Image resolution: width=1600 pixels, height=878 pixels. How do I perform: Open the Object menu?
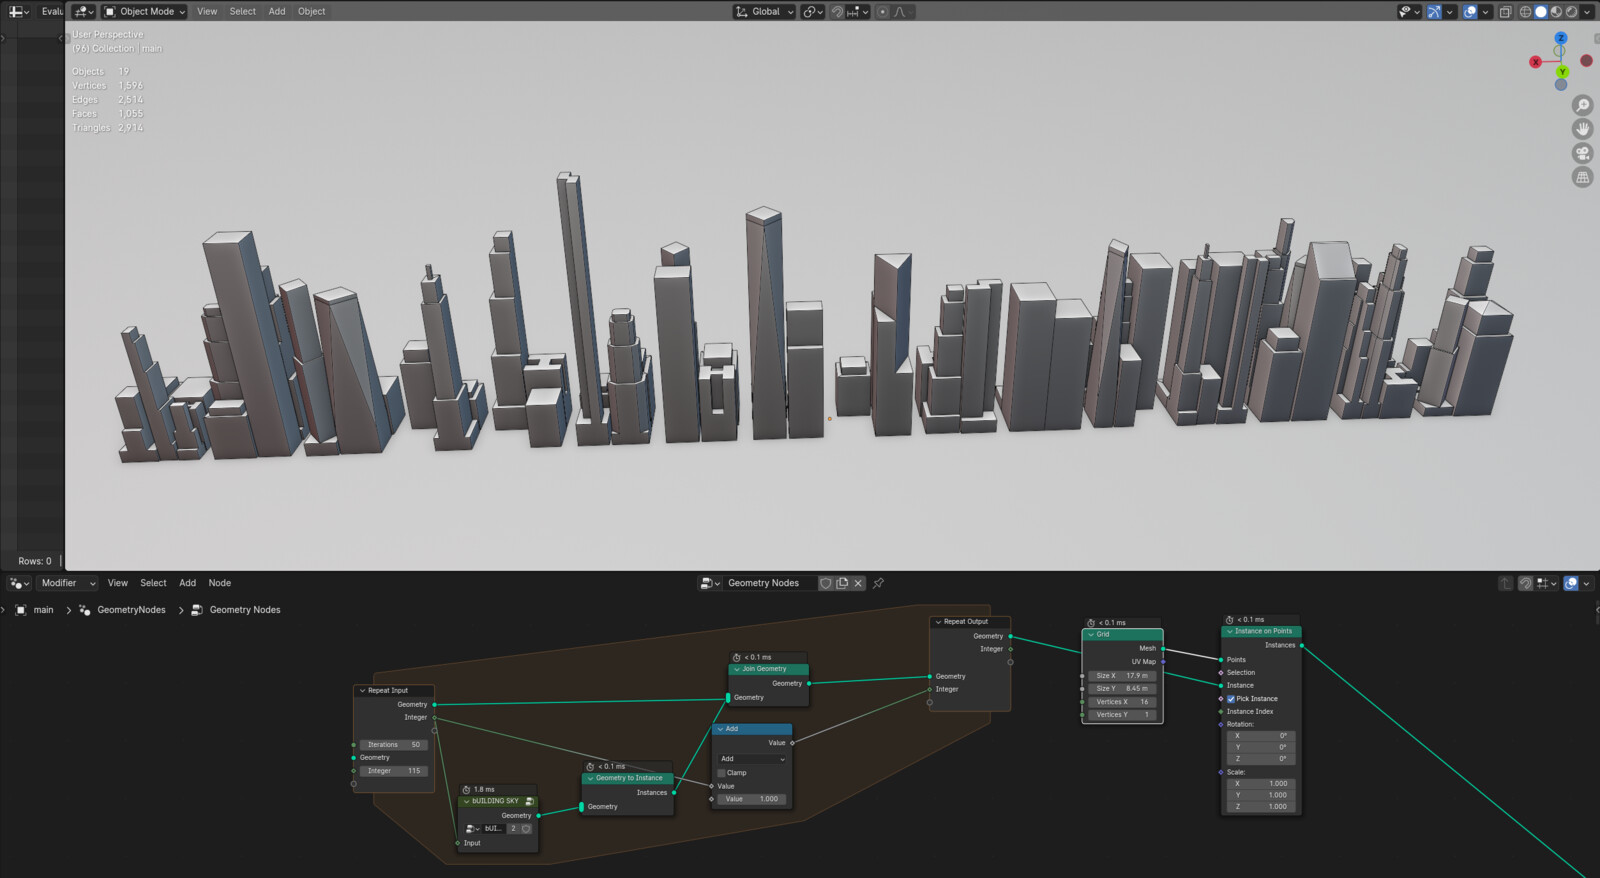click(311, 11)
